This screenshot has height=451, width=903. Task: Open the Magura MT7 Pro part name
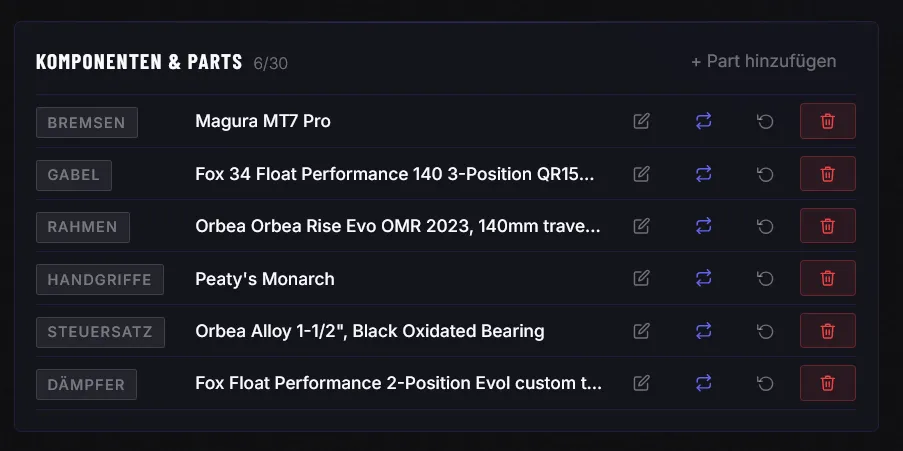pyautogui.click(x=263, y=121)
